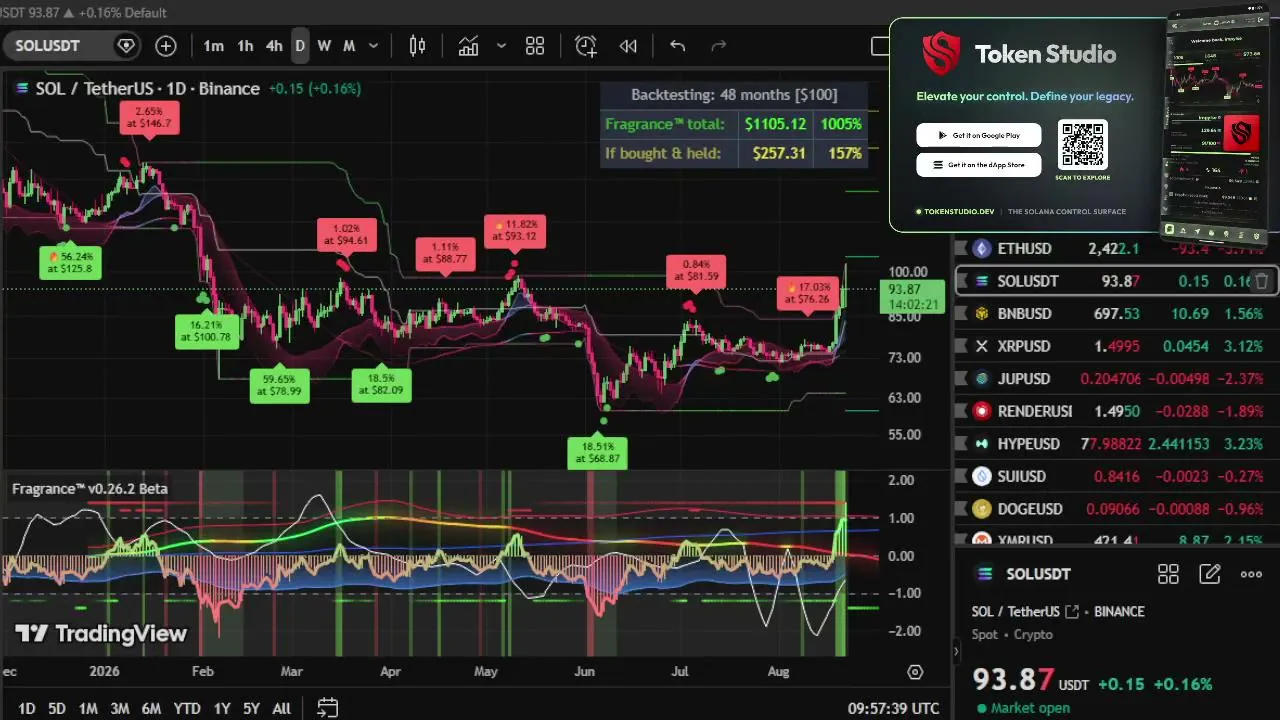Screen dimensions: 1280x720
Task: Set chart range to 1M
Action: tap(88, 708)
